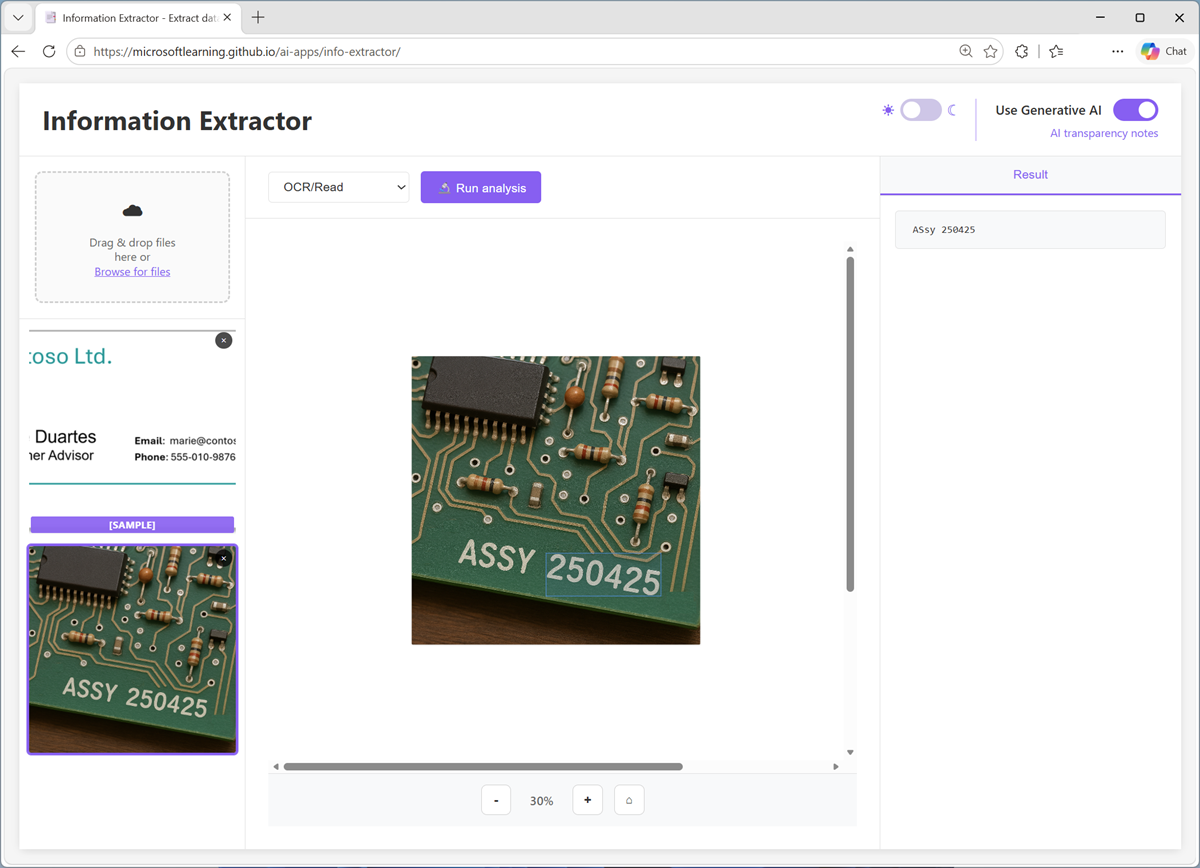Click the viewer scroll up arrow
Viewport: 1200px width, 868px height.
coord(850,249)
